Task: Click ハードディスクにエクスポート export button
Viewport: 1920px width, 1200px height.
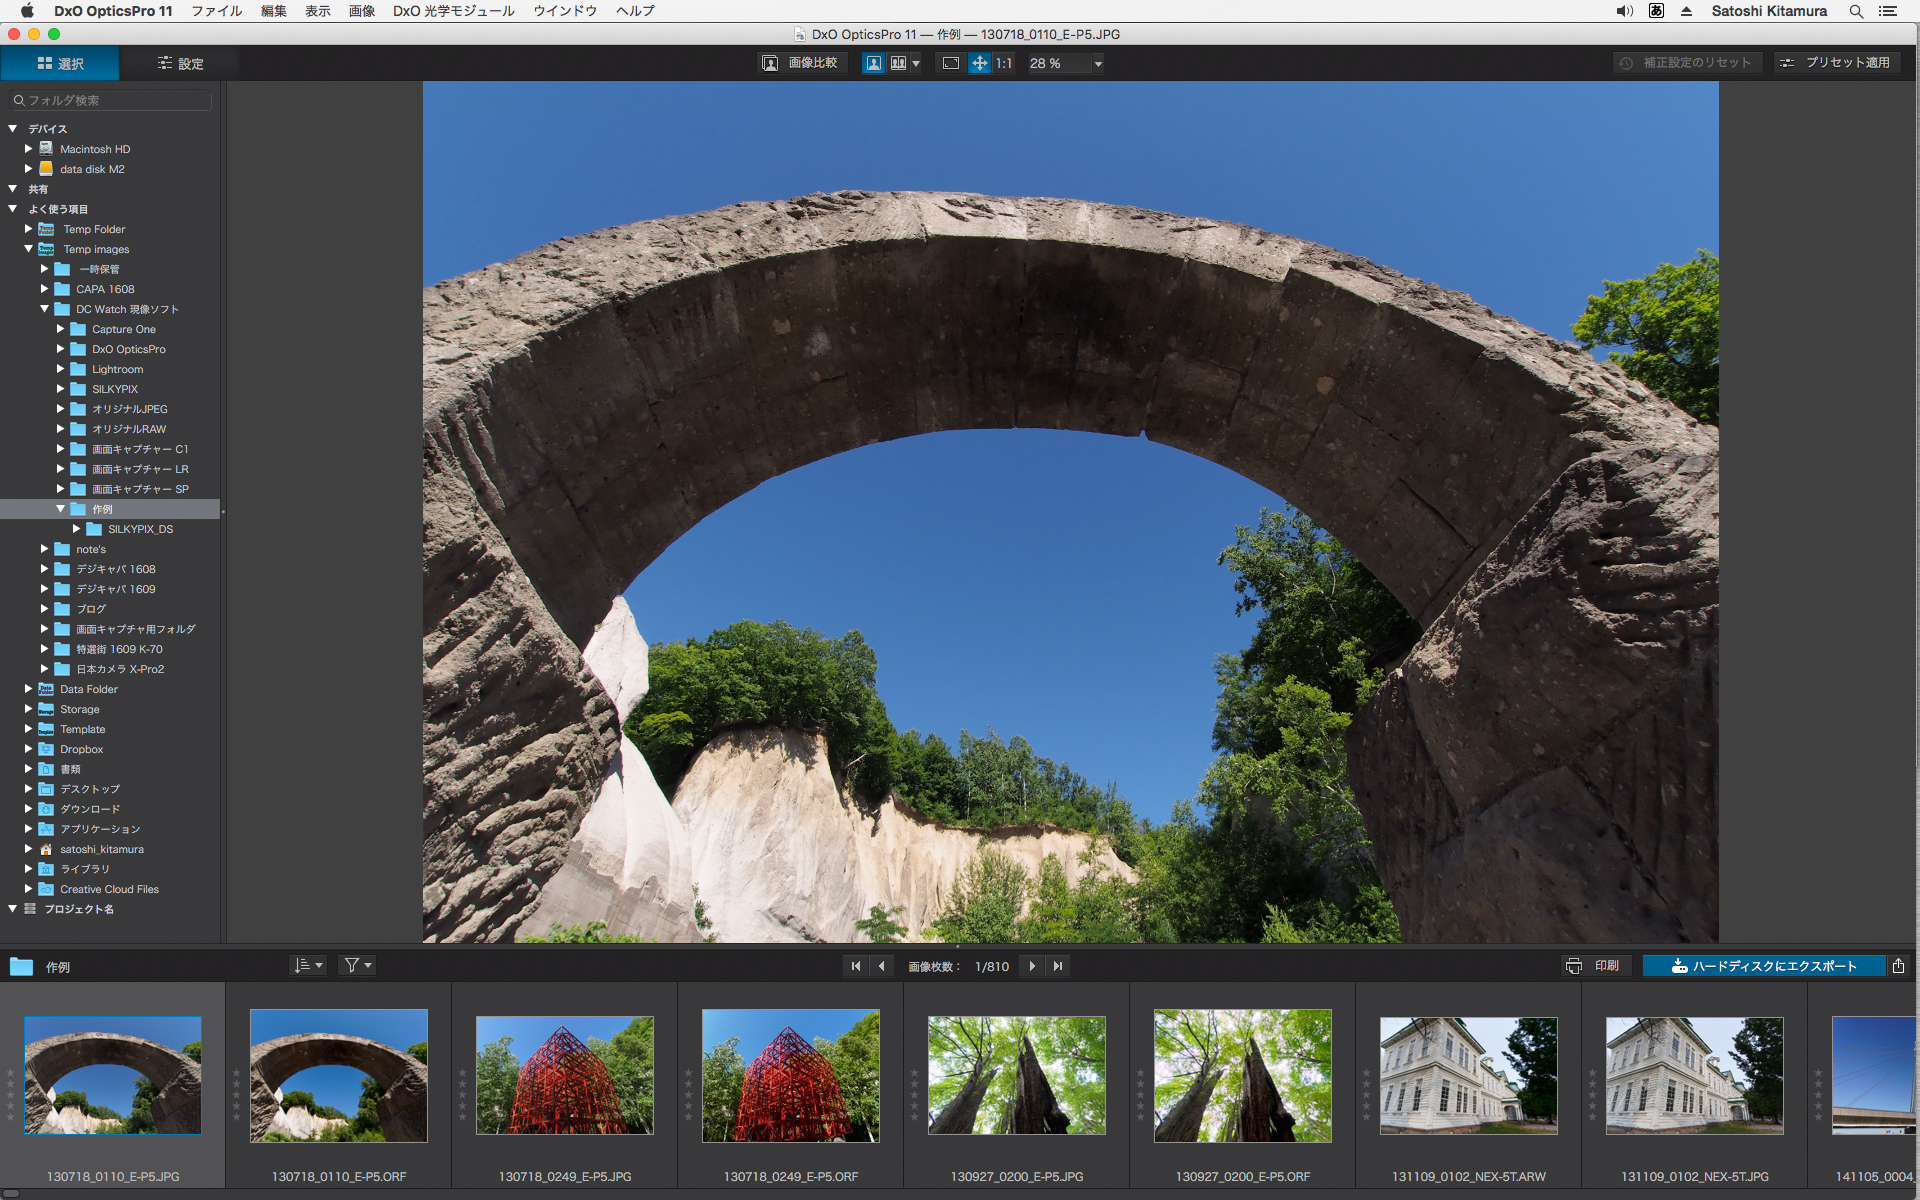Action: (x=1764, y=966)
